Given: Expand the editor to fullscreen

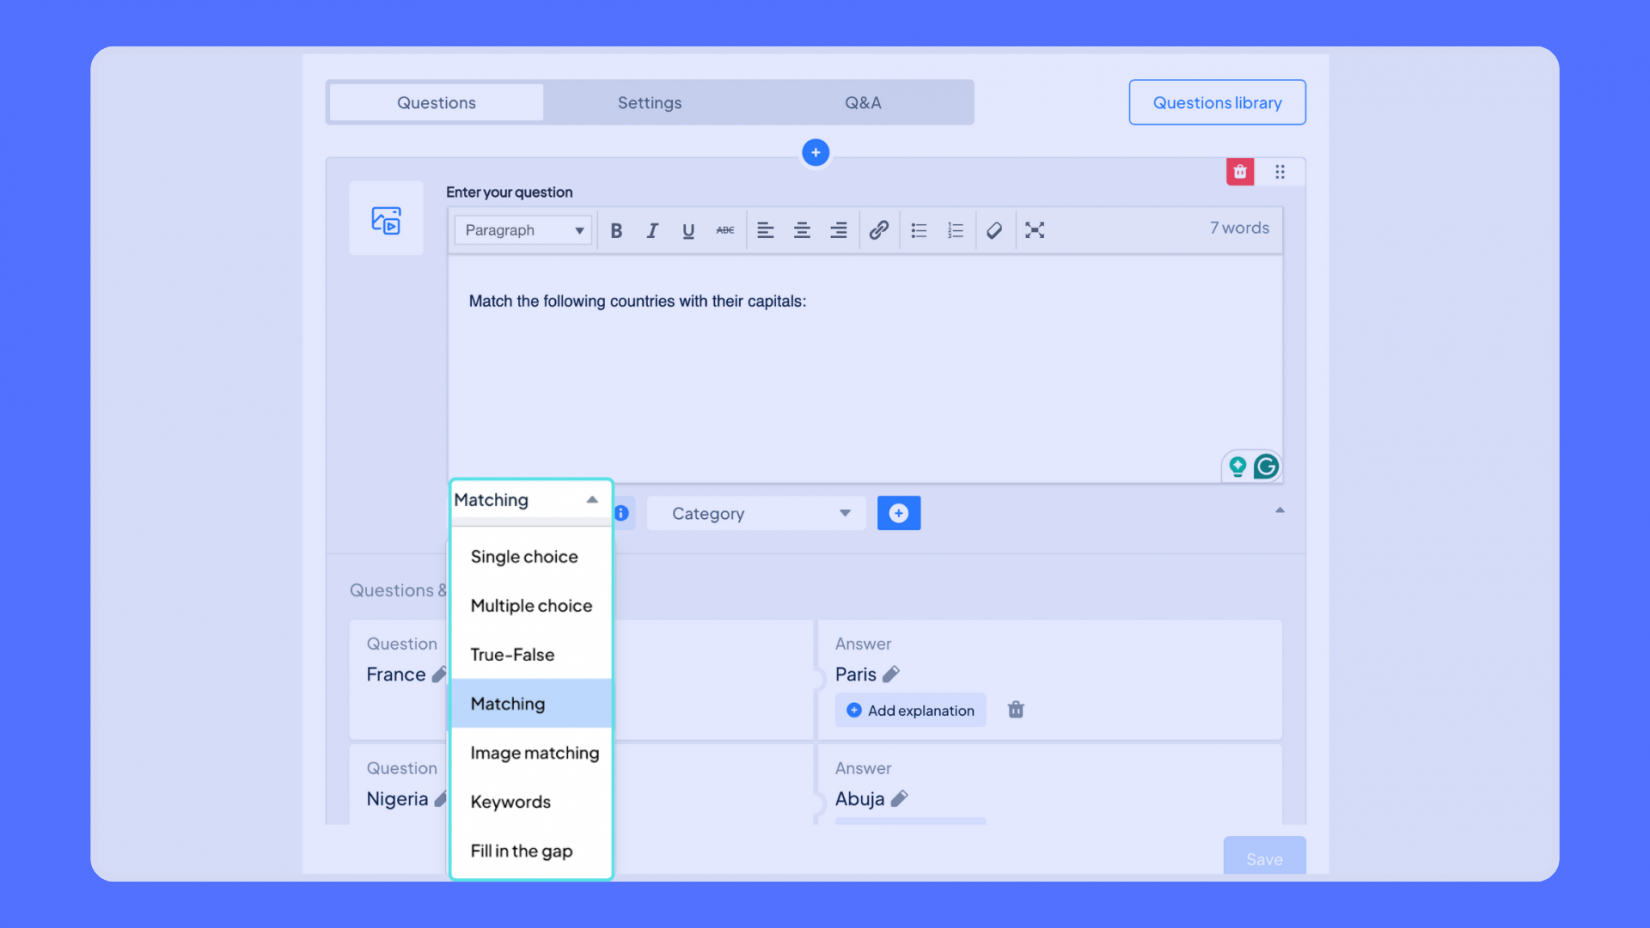Looking at the screenshot, I should click(x=1034, y=230).
